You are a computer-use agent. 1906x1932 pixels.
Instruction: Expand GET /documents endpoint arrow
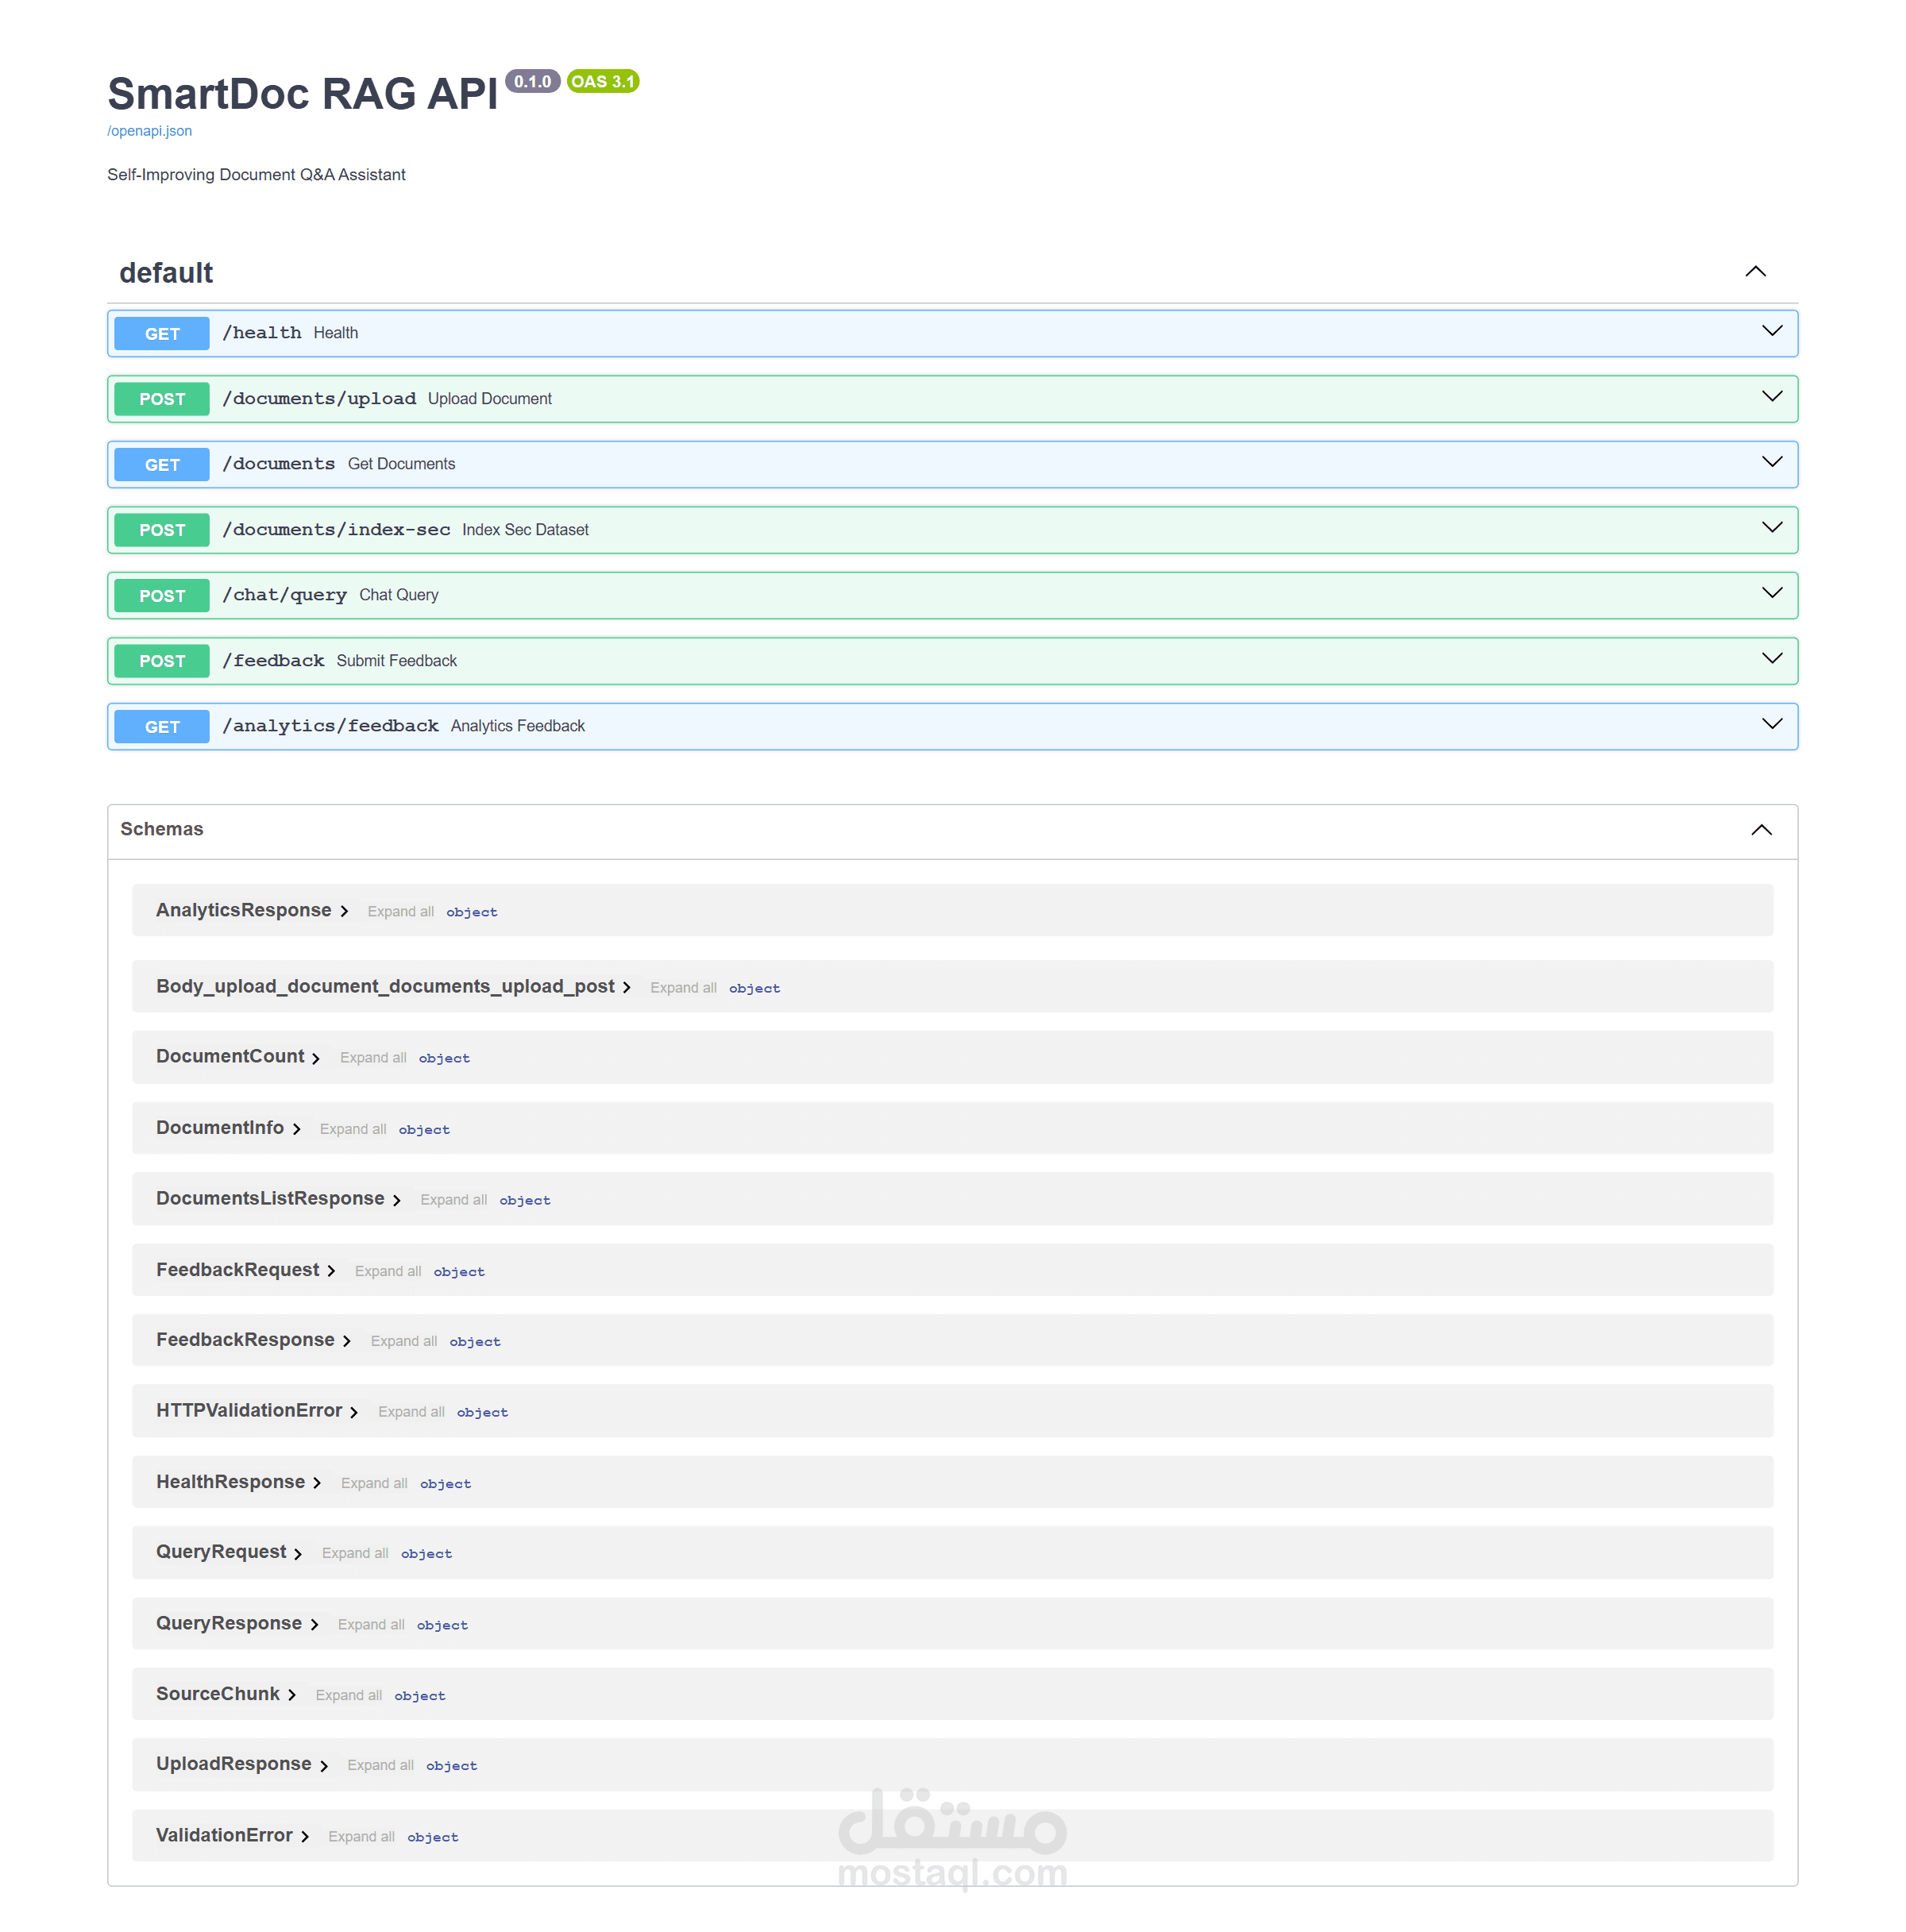click(1772, 462)
